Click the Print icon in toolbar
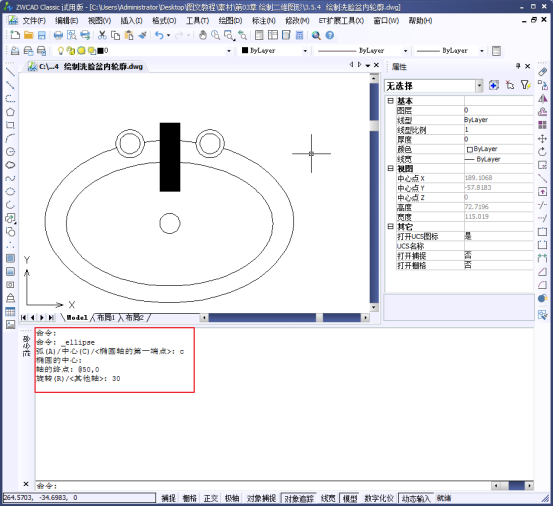Viewport: 553px width, 507px height. [x=58, y=35]
